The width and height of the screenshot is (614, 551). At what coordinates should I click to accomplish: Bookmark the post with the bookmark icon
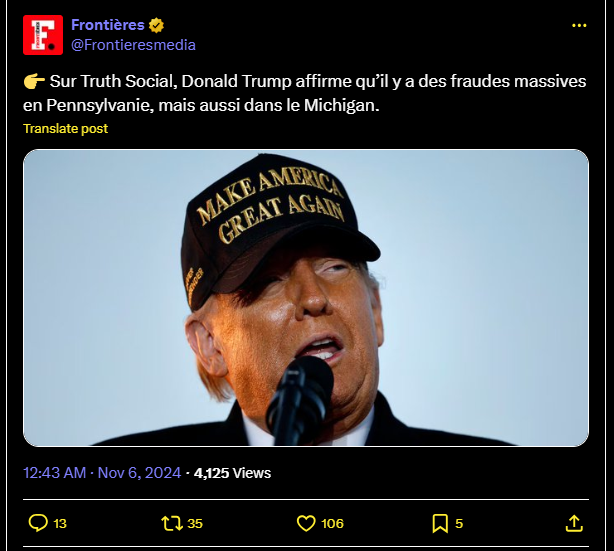[440, 522]
